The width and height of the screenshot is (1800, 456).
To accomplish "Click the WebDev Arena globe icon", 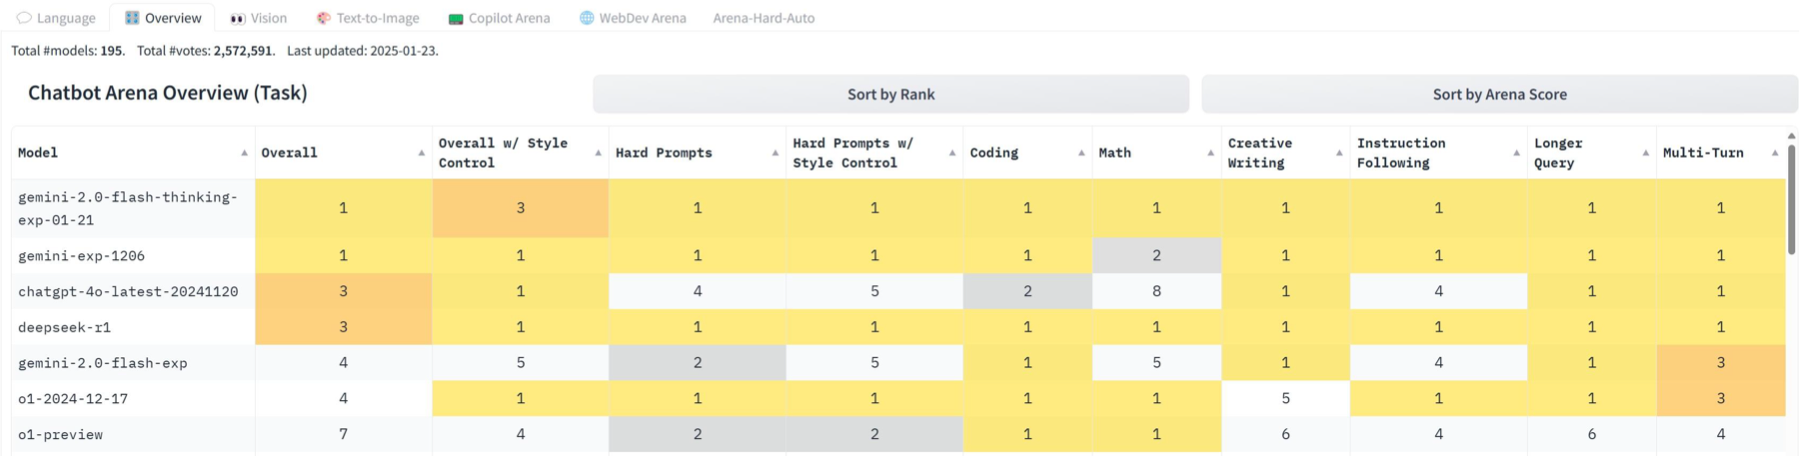I will coord(587,18).
